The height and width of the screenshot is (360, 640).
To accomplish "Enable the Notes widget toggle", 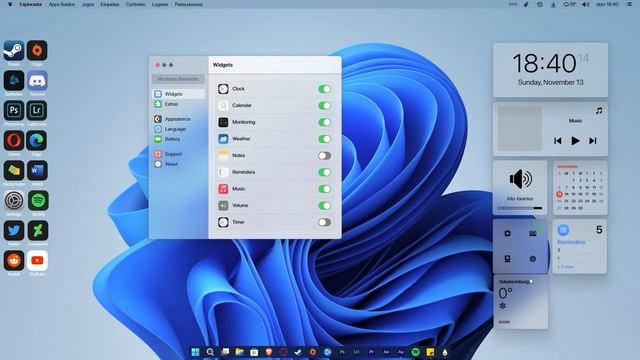I will (324, 156).
